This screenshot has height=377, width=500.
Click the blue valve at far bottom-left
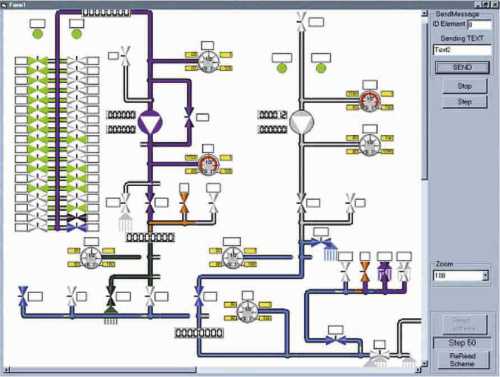[x=23, y=296]
